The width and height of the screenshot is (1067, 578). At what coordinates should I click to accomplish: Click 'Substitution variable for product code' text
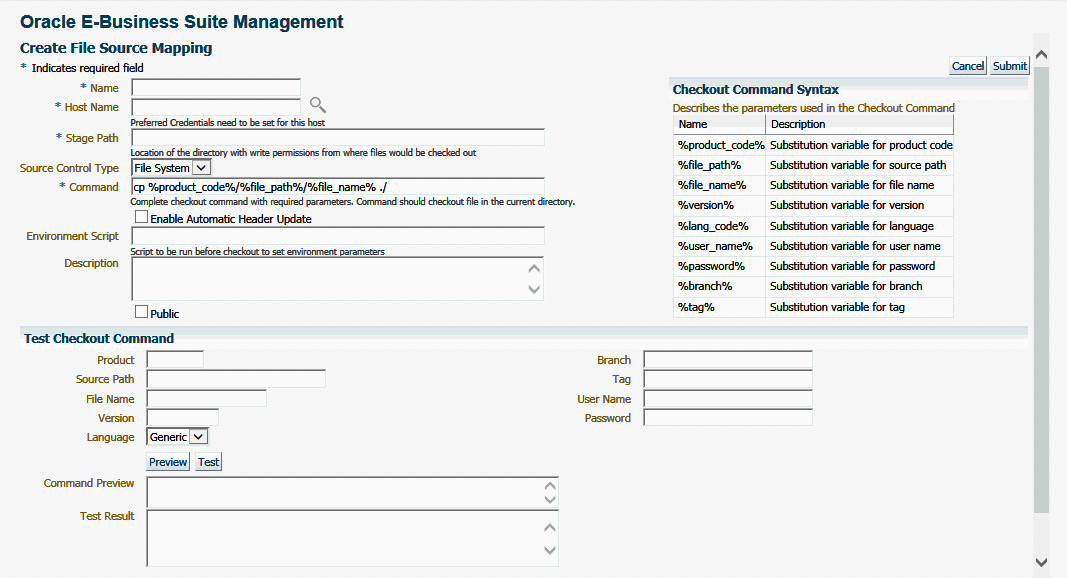coord(861,145)
